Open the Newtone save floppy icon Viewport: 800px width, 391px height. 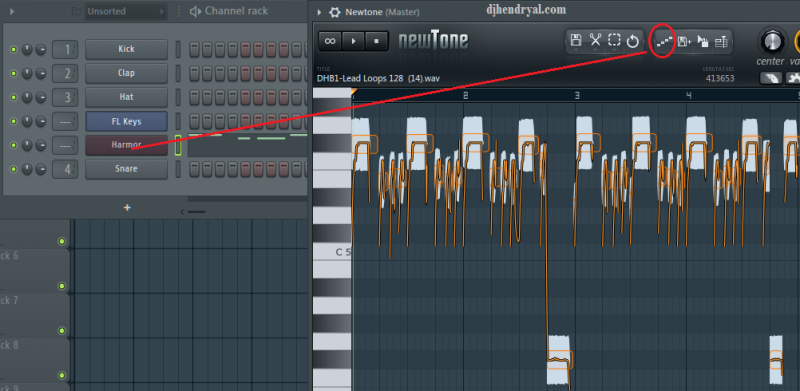576,41
